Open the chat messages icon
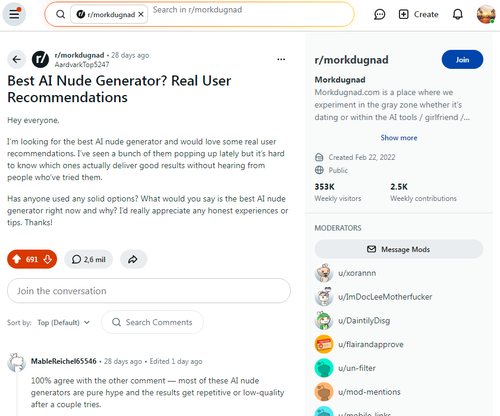The width and height of the screenshot is (500, 416). coord(379,14)
